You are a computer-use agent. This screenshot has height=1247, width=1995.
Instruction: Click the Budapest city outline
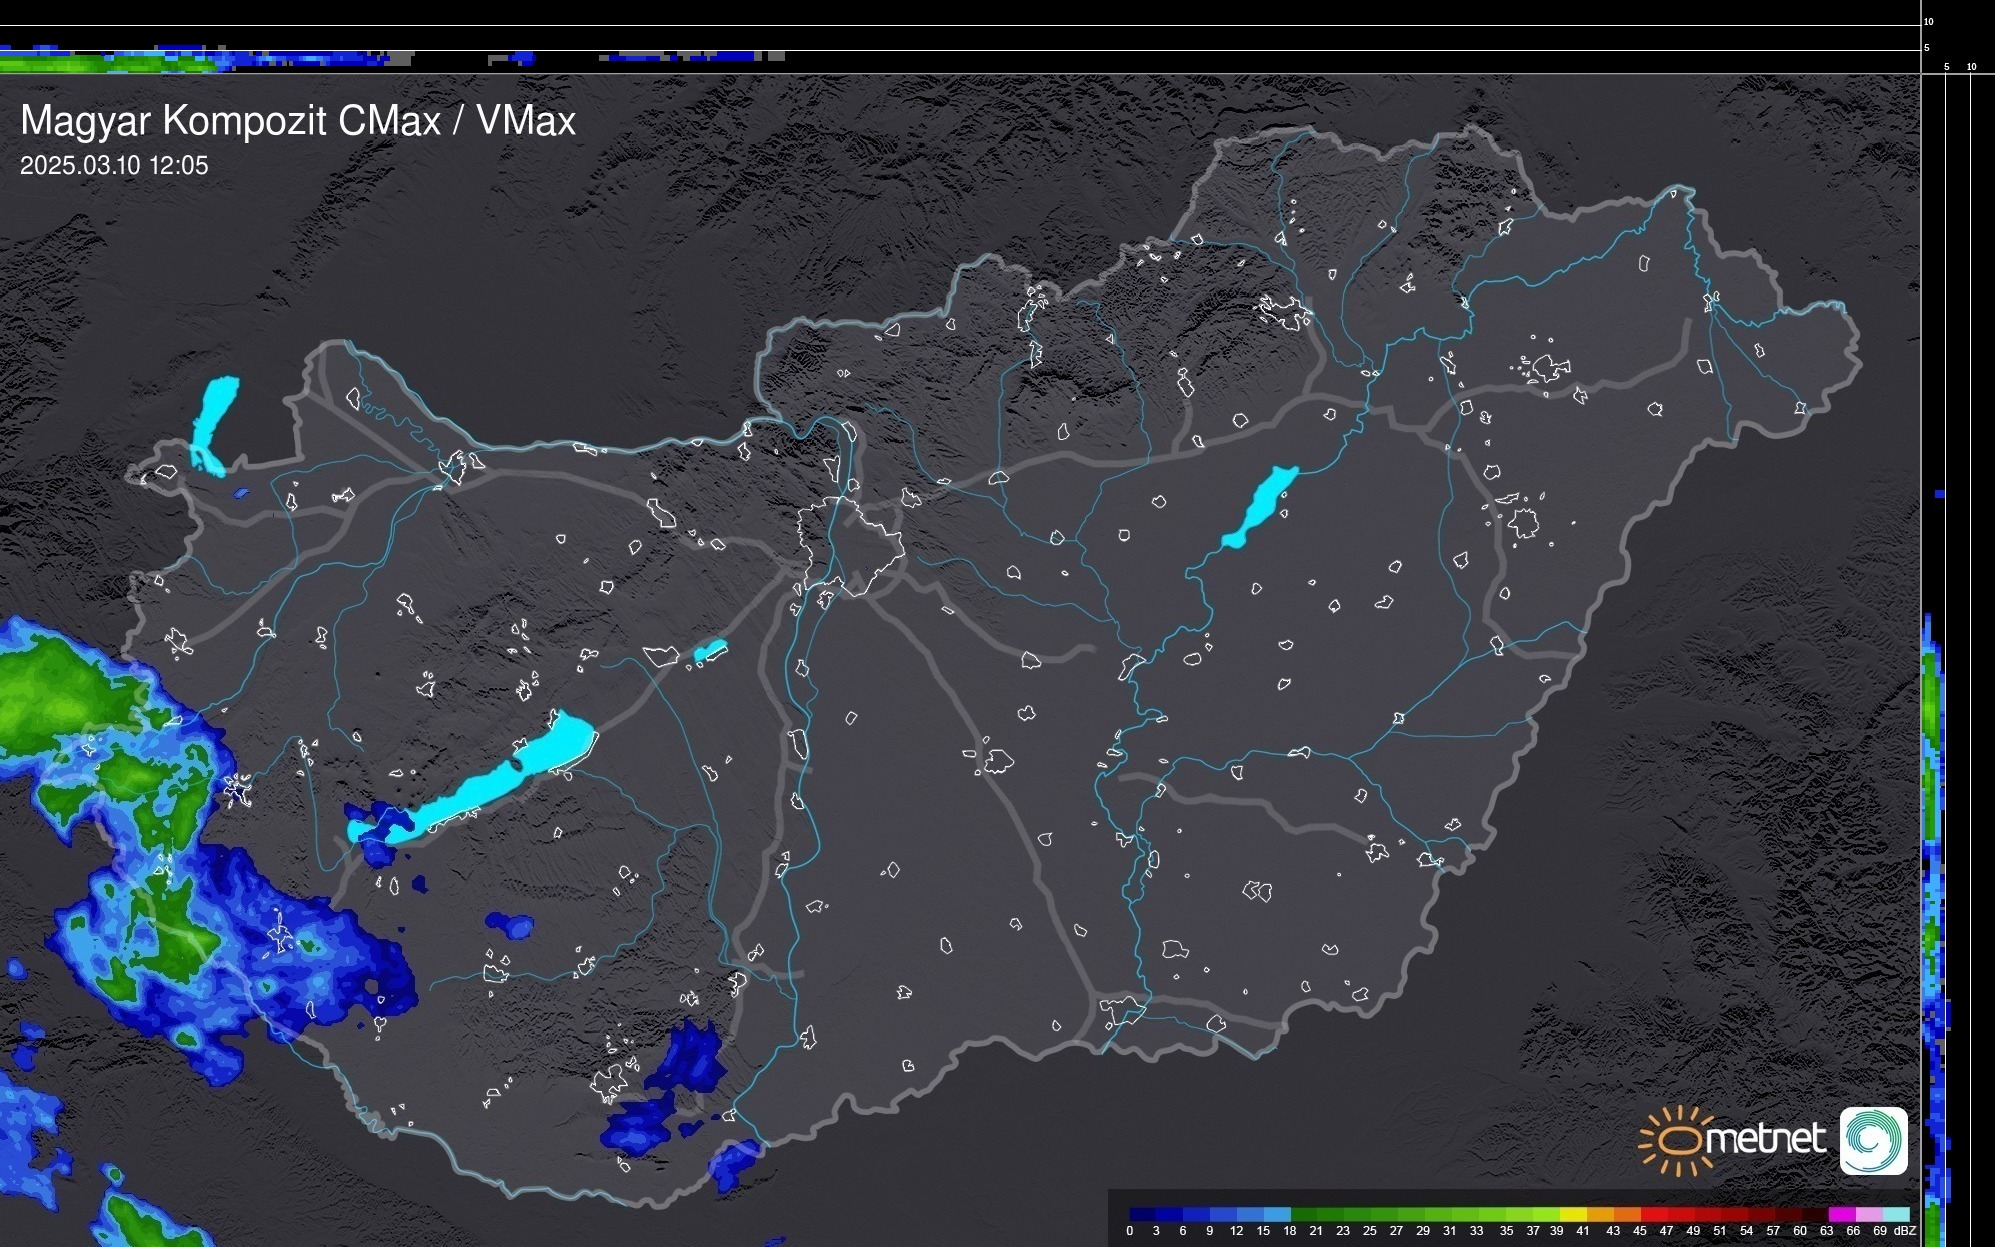coord(850,545)
